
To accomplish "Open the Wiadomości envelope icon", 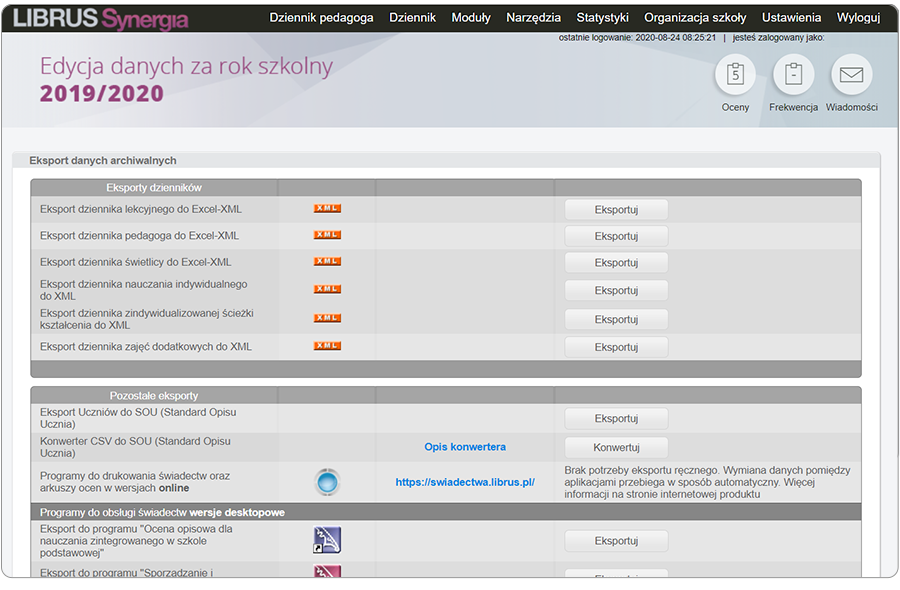I will [x=851, y=75].
